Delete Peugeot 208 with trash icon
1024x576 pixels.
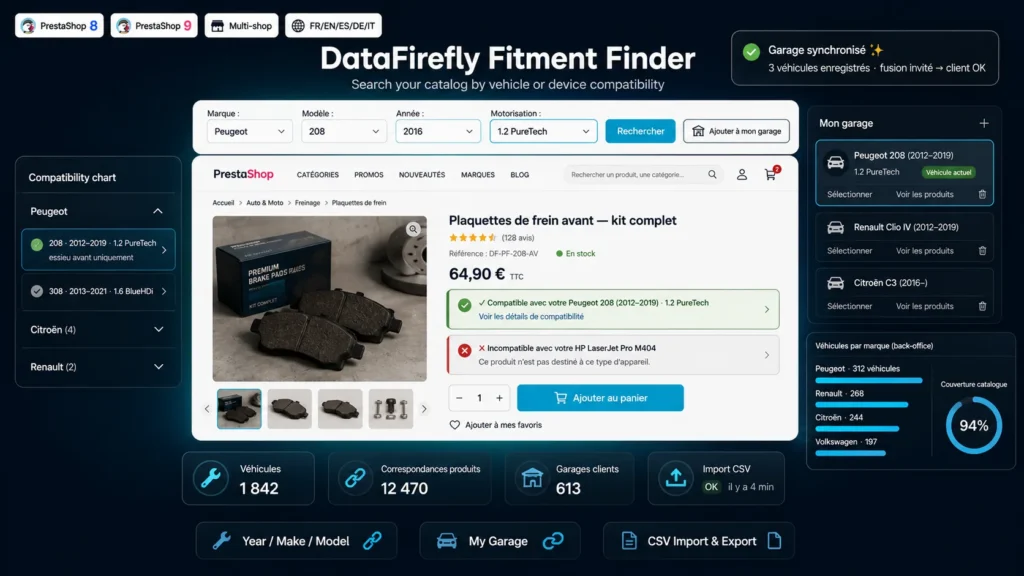(x=982, y=195)
